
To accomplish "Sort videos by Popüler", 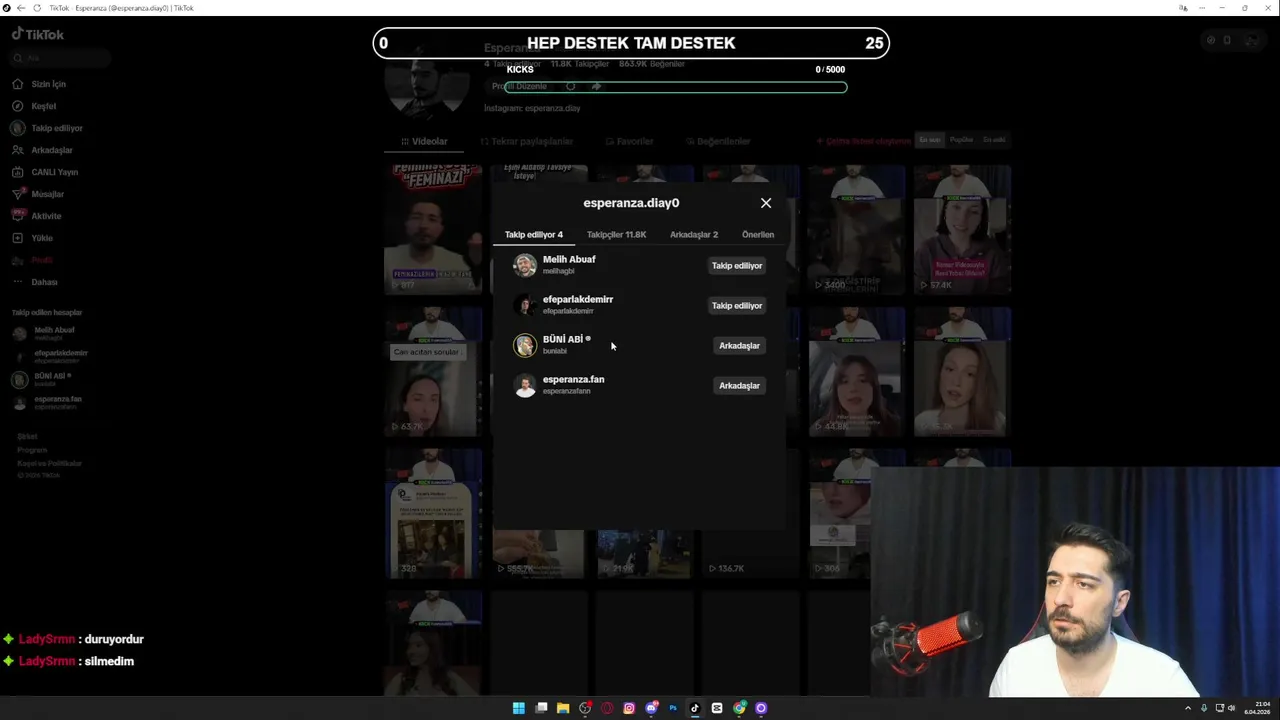I will click(961, 140).
